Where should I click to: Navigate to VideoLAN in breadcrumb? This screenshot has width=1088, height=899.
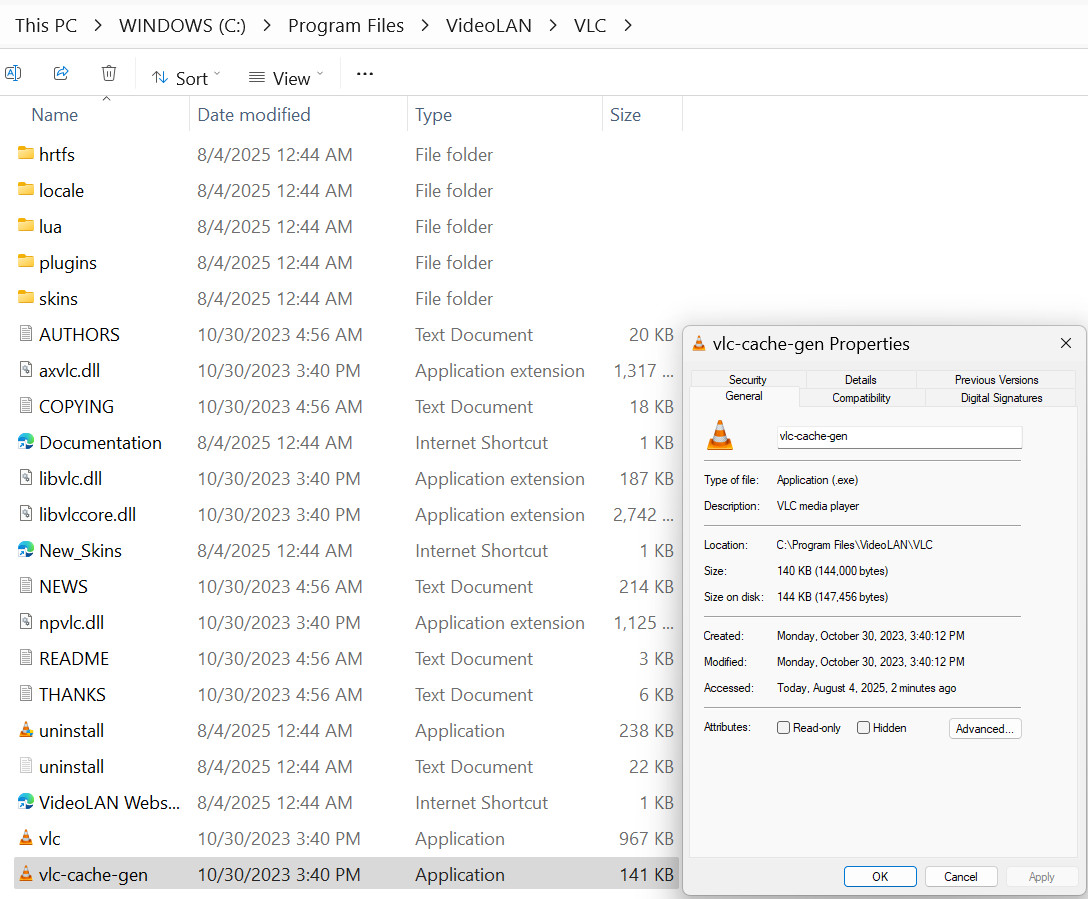click(488, 26)
